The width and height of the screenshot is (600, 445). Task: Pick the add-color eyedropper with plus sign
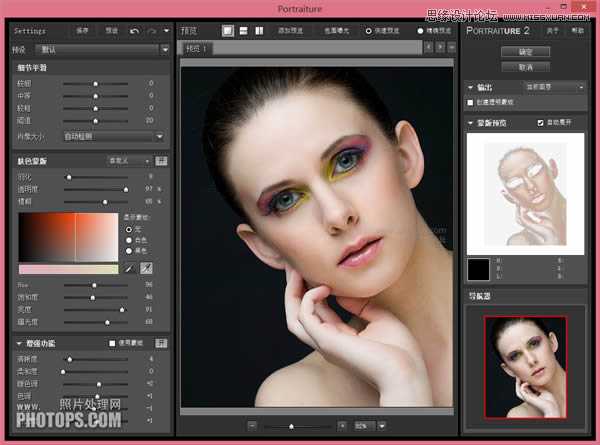pos(146,269)
